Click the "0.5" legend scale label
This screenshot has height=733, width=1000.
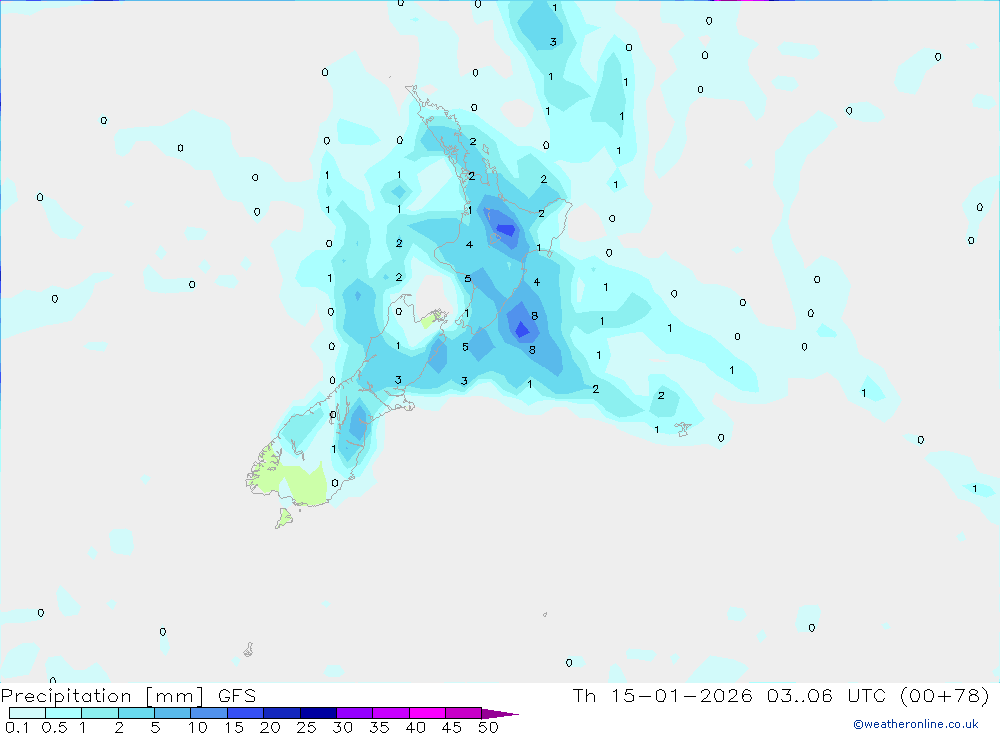coord(54,727)
